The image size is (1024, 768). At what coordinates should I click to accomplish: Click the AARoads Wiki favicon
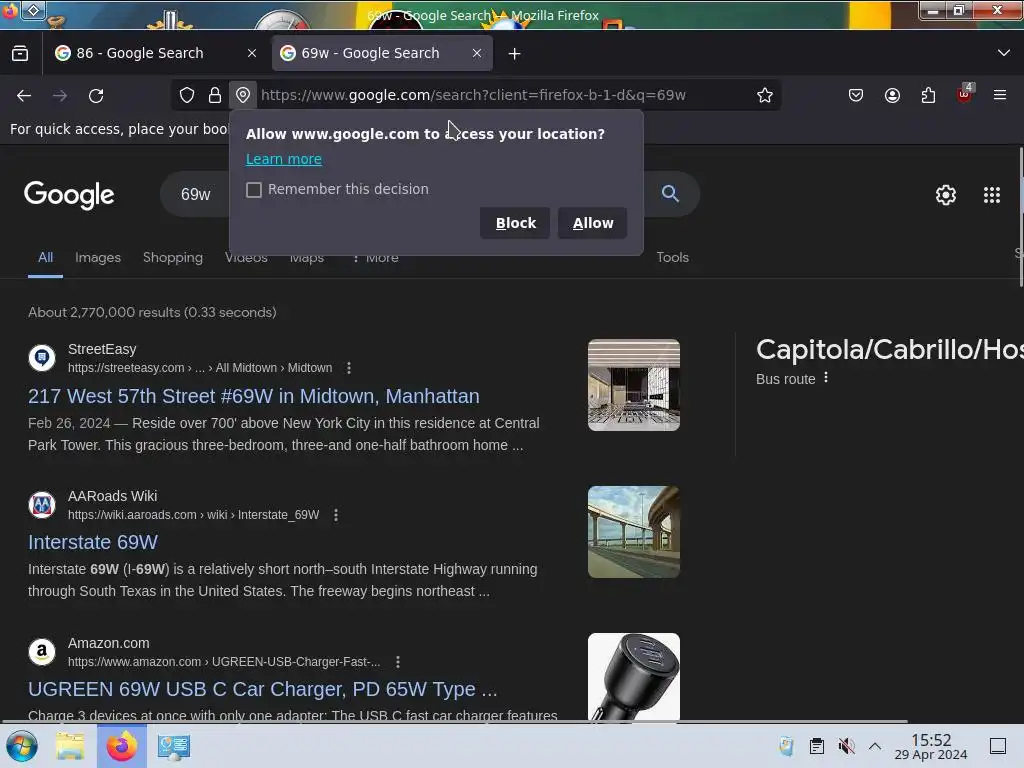42,505
